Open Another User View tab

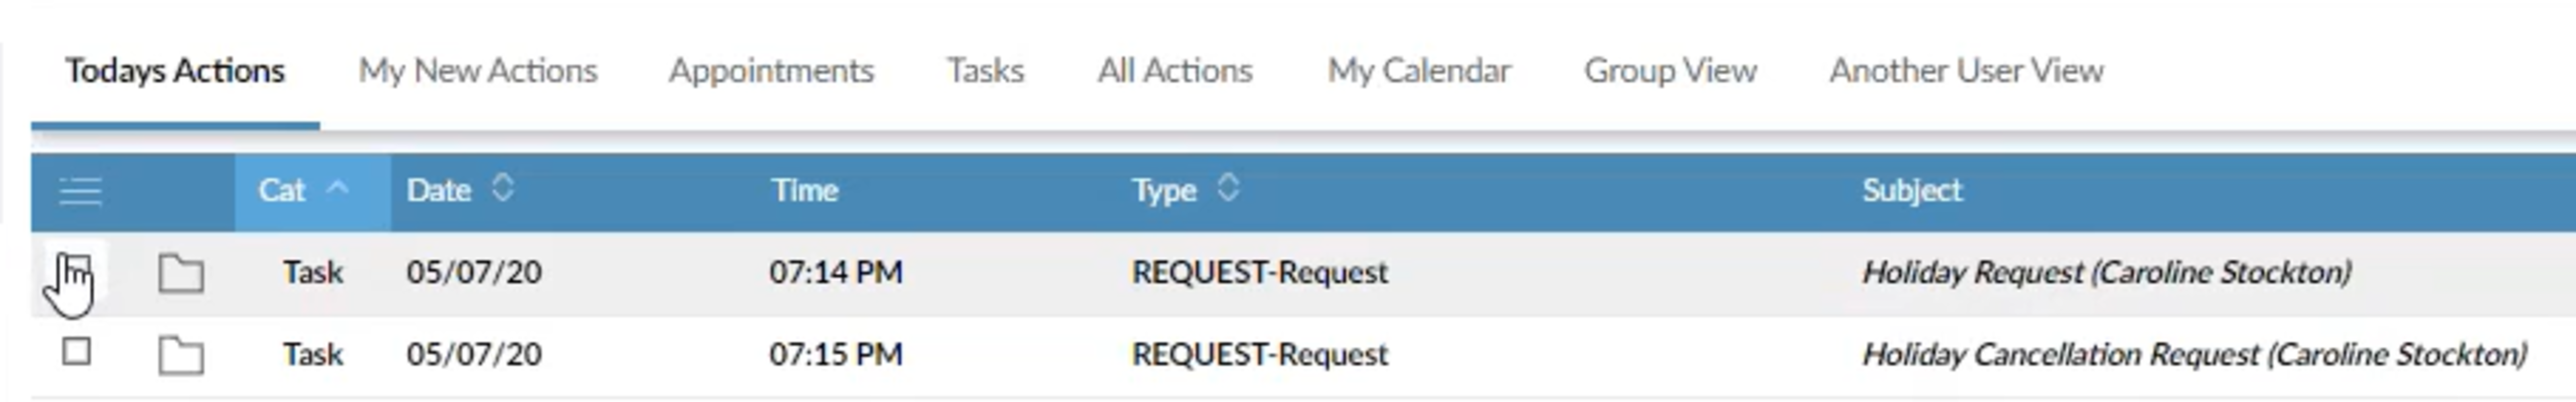[x=1966, y=70]
